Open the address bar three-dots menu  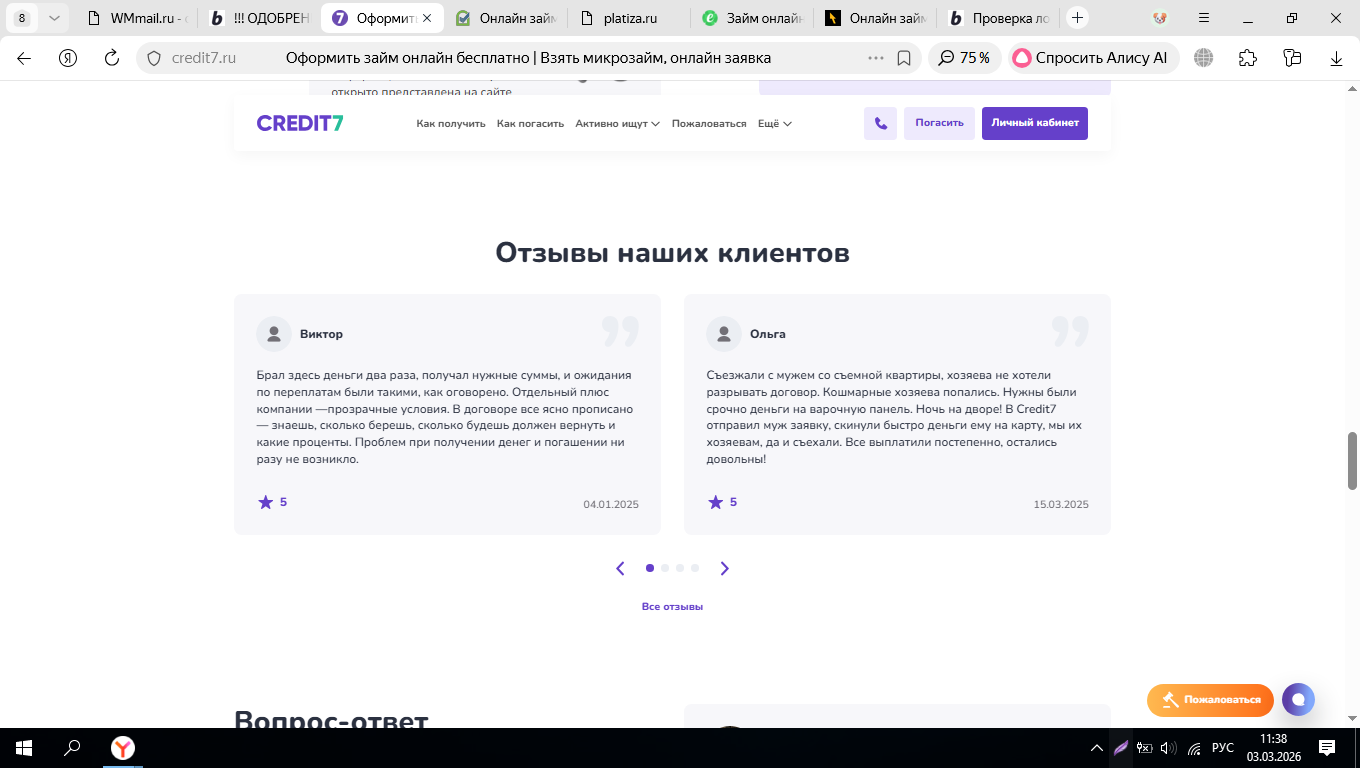click(876, 58)
